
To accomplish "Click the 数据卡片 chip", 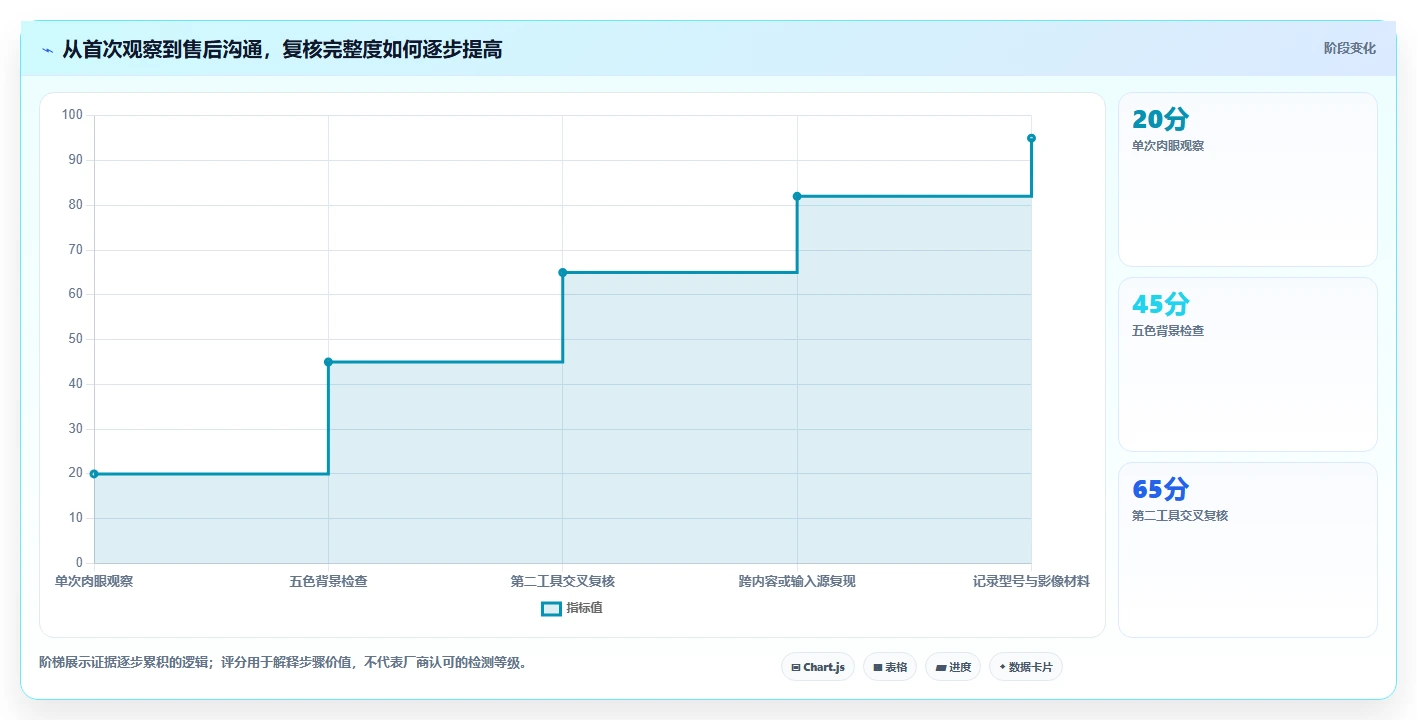I will point(1026,667).
